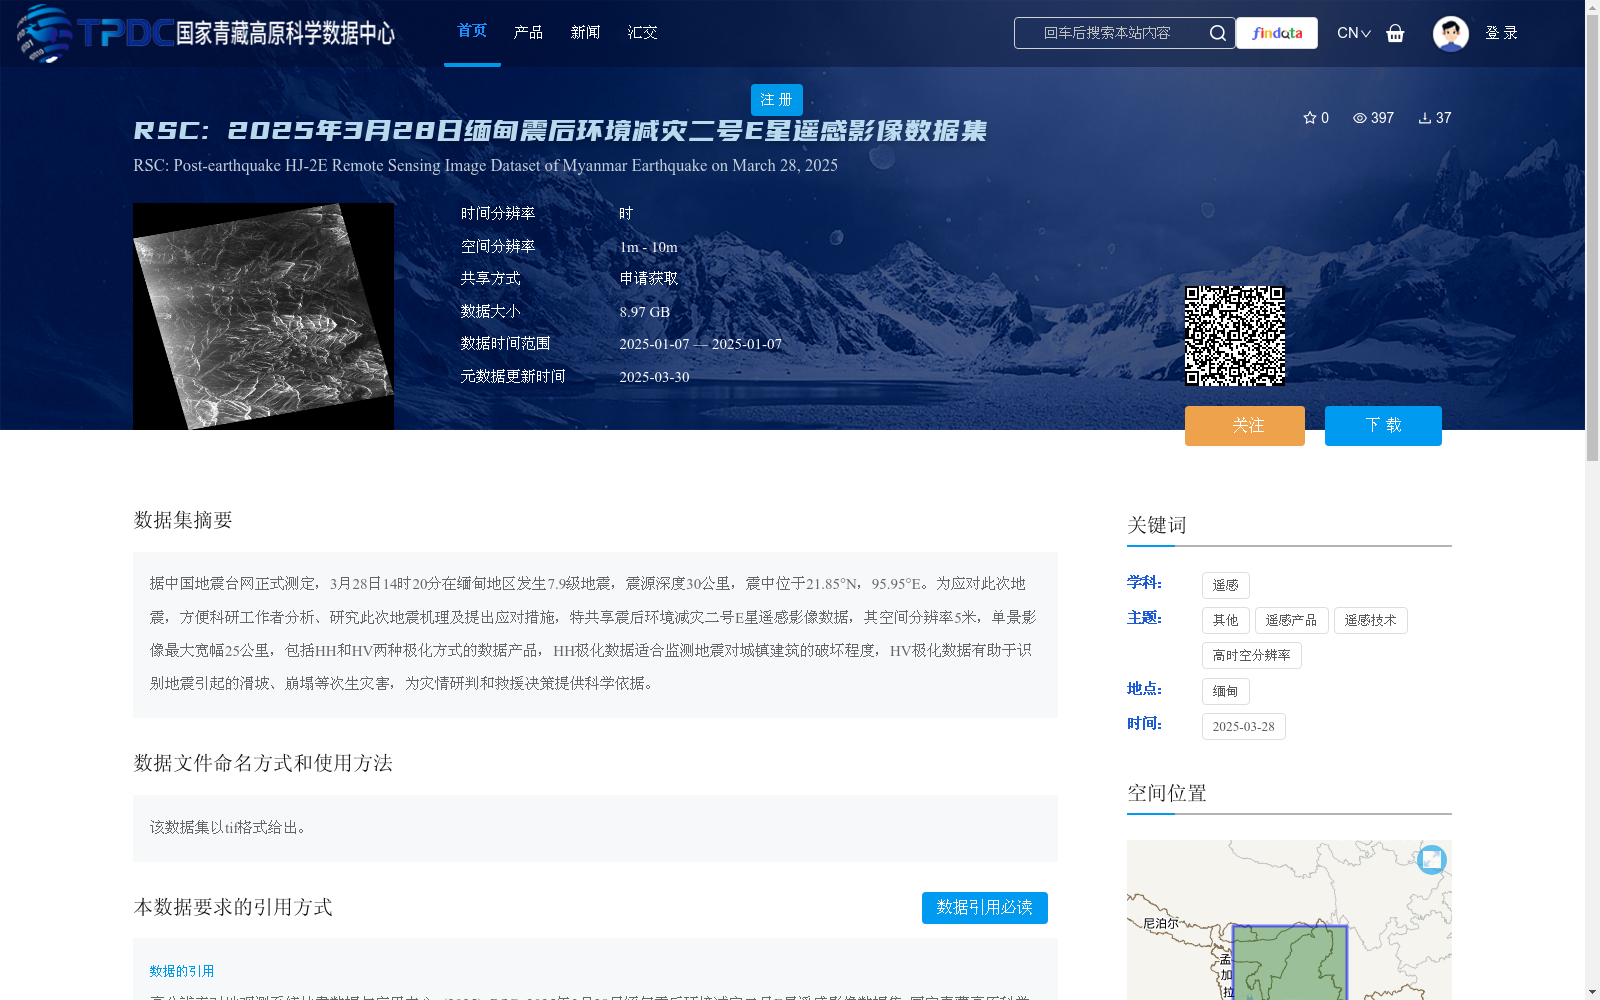Click the 2025-03-28 time tag
Screen dimensions: 1600x1000
tap(1244, 726)
